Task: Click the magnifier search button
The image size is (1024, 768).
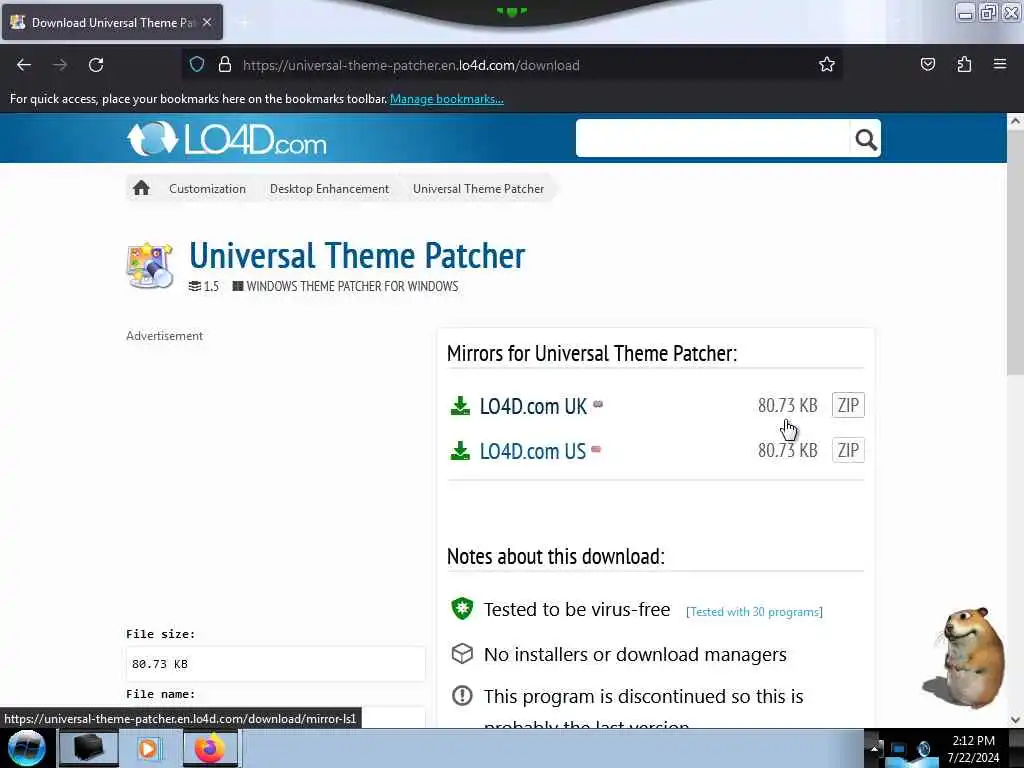Action: point(866,138)
